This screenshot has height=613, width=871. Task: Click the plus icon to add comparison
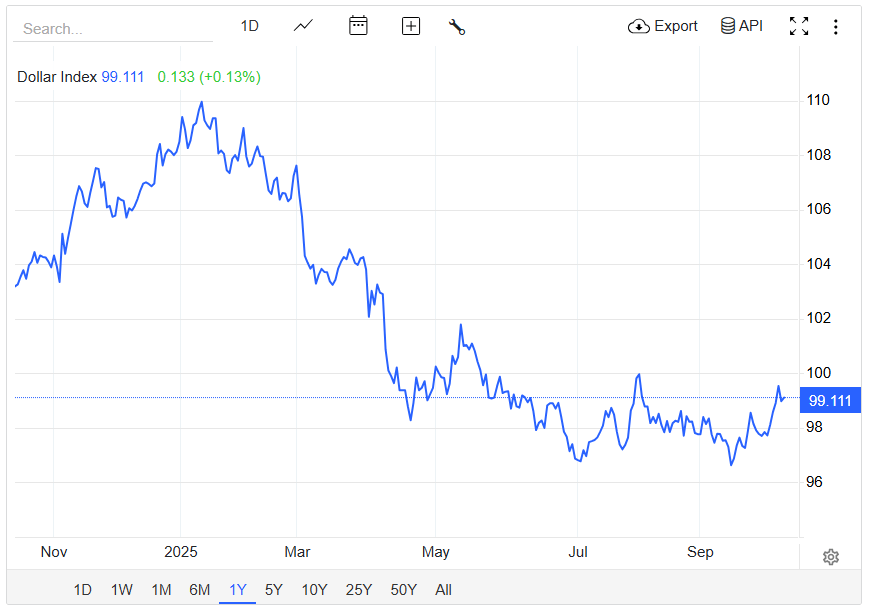pyautogui.click(x=411, y=26)
